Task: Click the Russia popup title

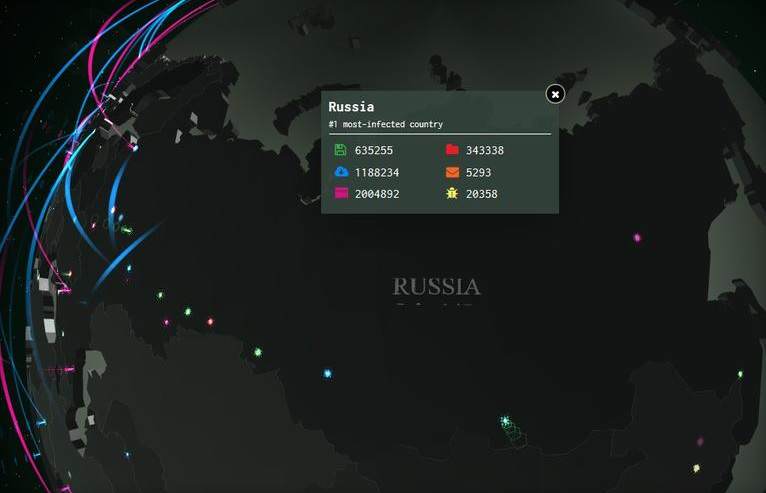Action: click(351, 106)
